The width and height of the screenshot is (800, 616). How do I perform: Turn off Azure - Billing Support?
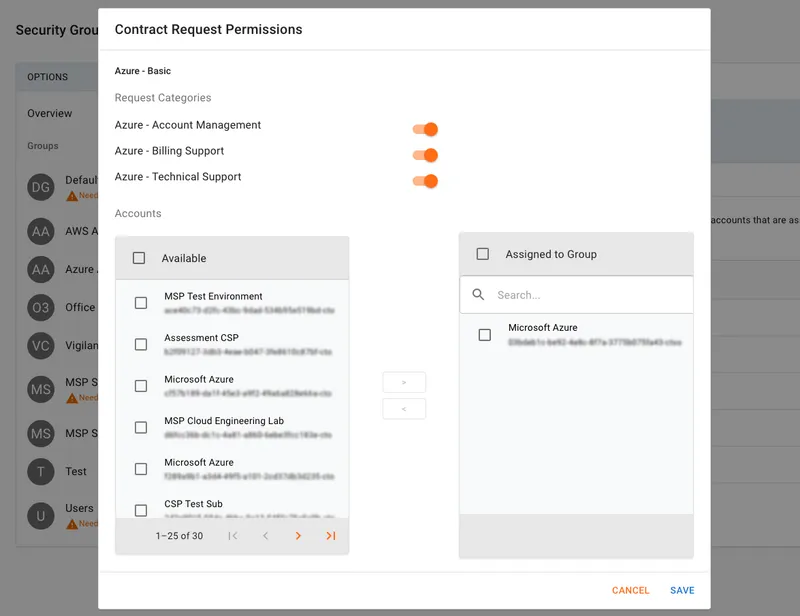(426, 155)
